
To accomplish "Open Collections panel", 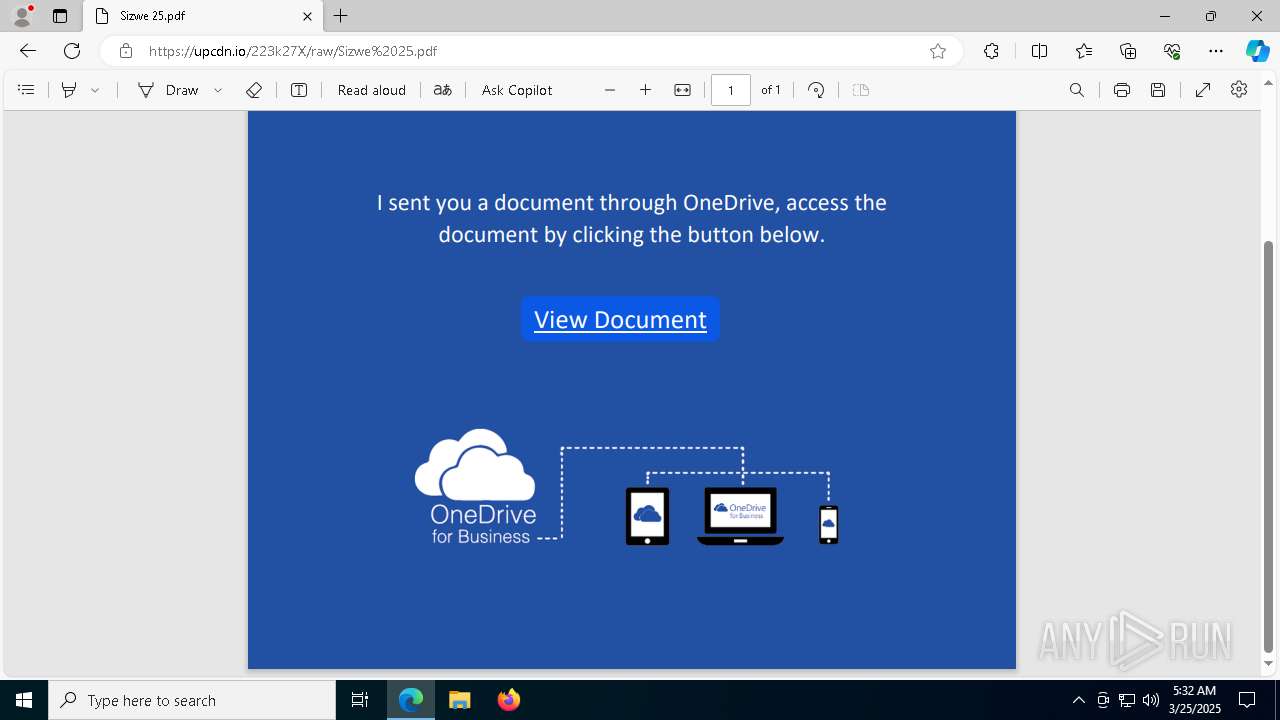I will 1128,51.
